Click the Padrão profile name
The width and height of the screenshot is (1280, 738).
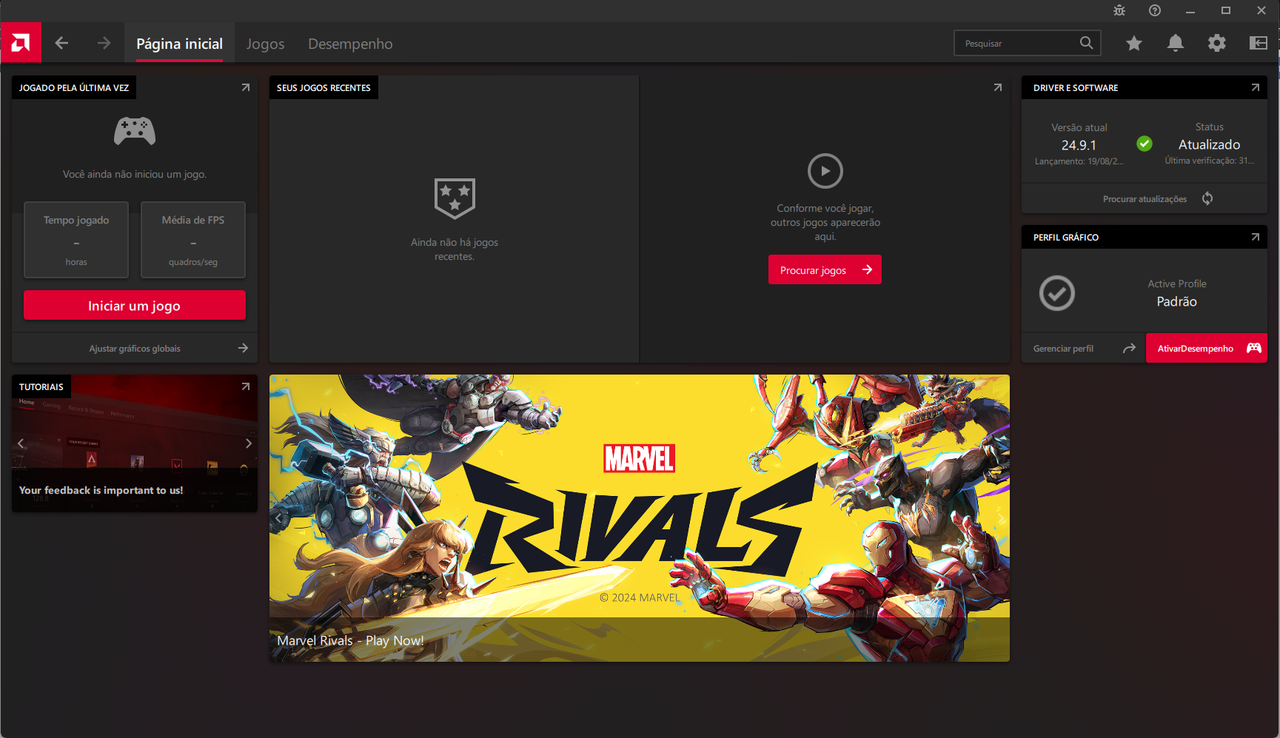pos(1177,302)
